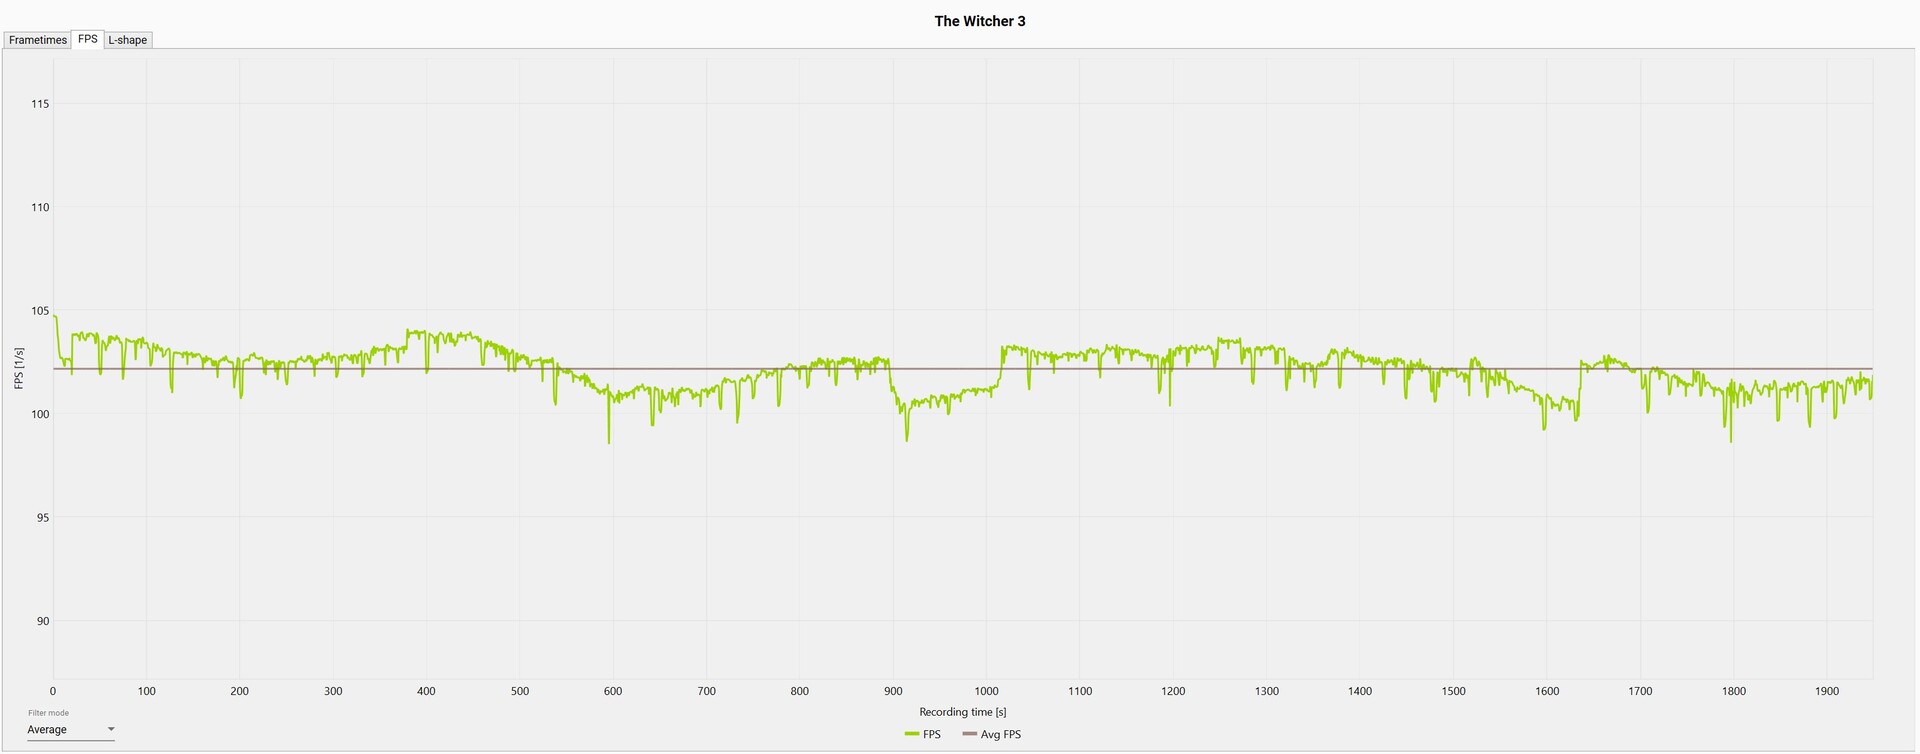The height and width of the screenshot is (754, 1920).
Task: Click the Filter mode caption
Action: [48, 713]
